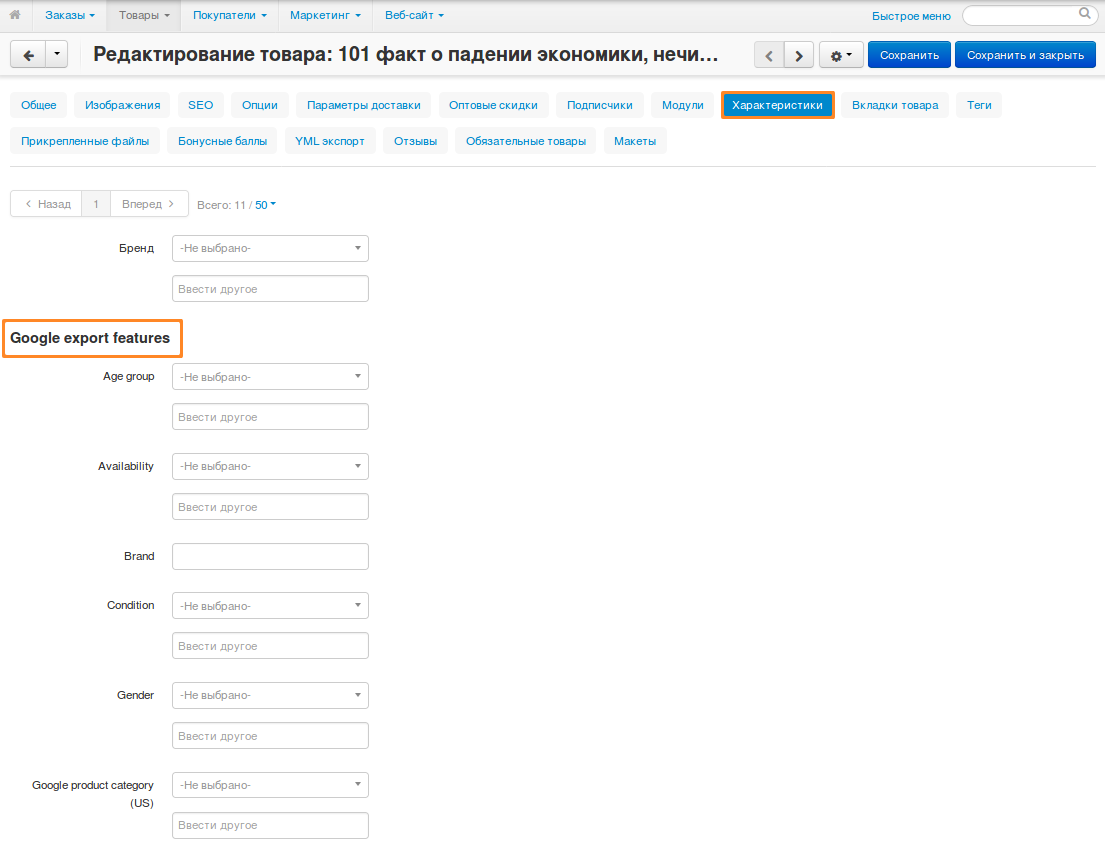Open the Бонусные баллы tab
1105x860 pixels.
pos(222,141)
